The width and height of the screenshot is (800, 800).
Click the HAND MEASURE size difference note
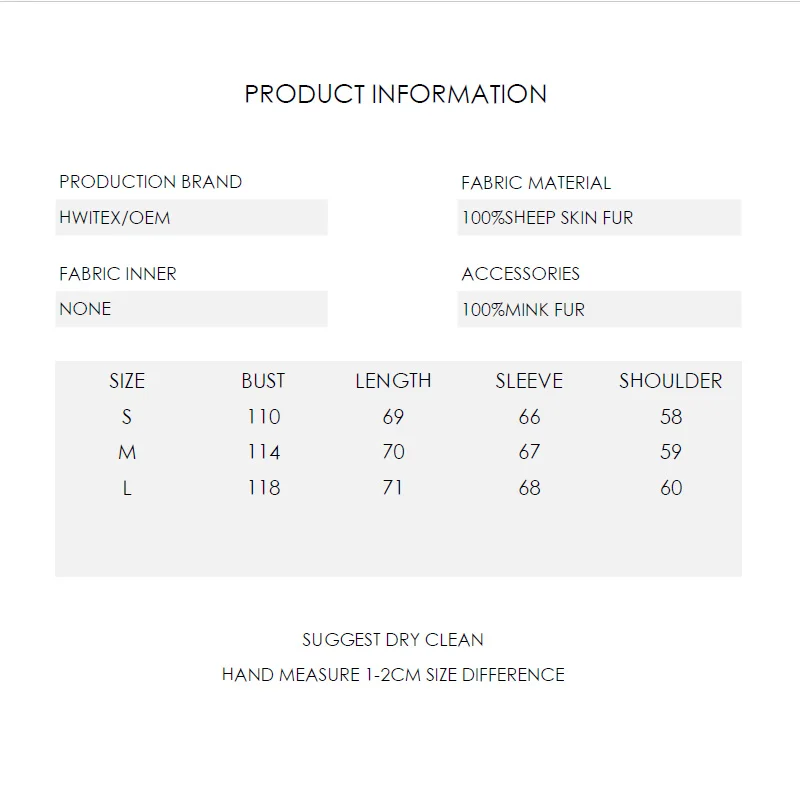pyautogui.click(x=393, y=675)
